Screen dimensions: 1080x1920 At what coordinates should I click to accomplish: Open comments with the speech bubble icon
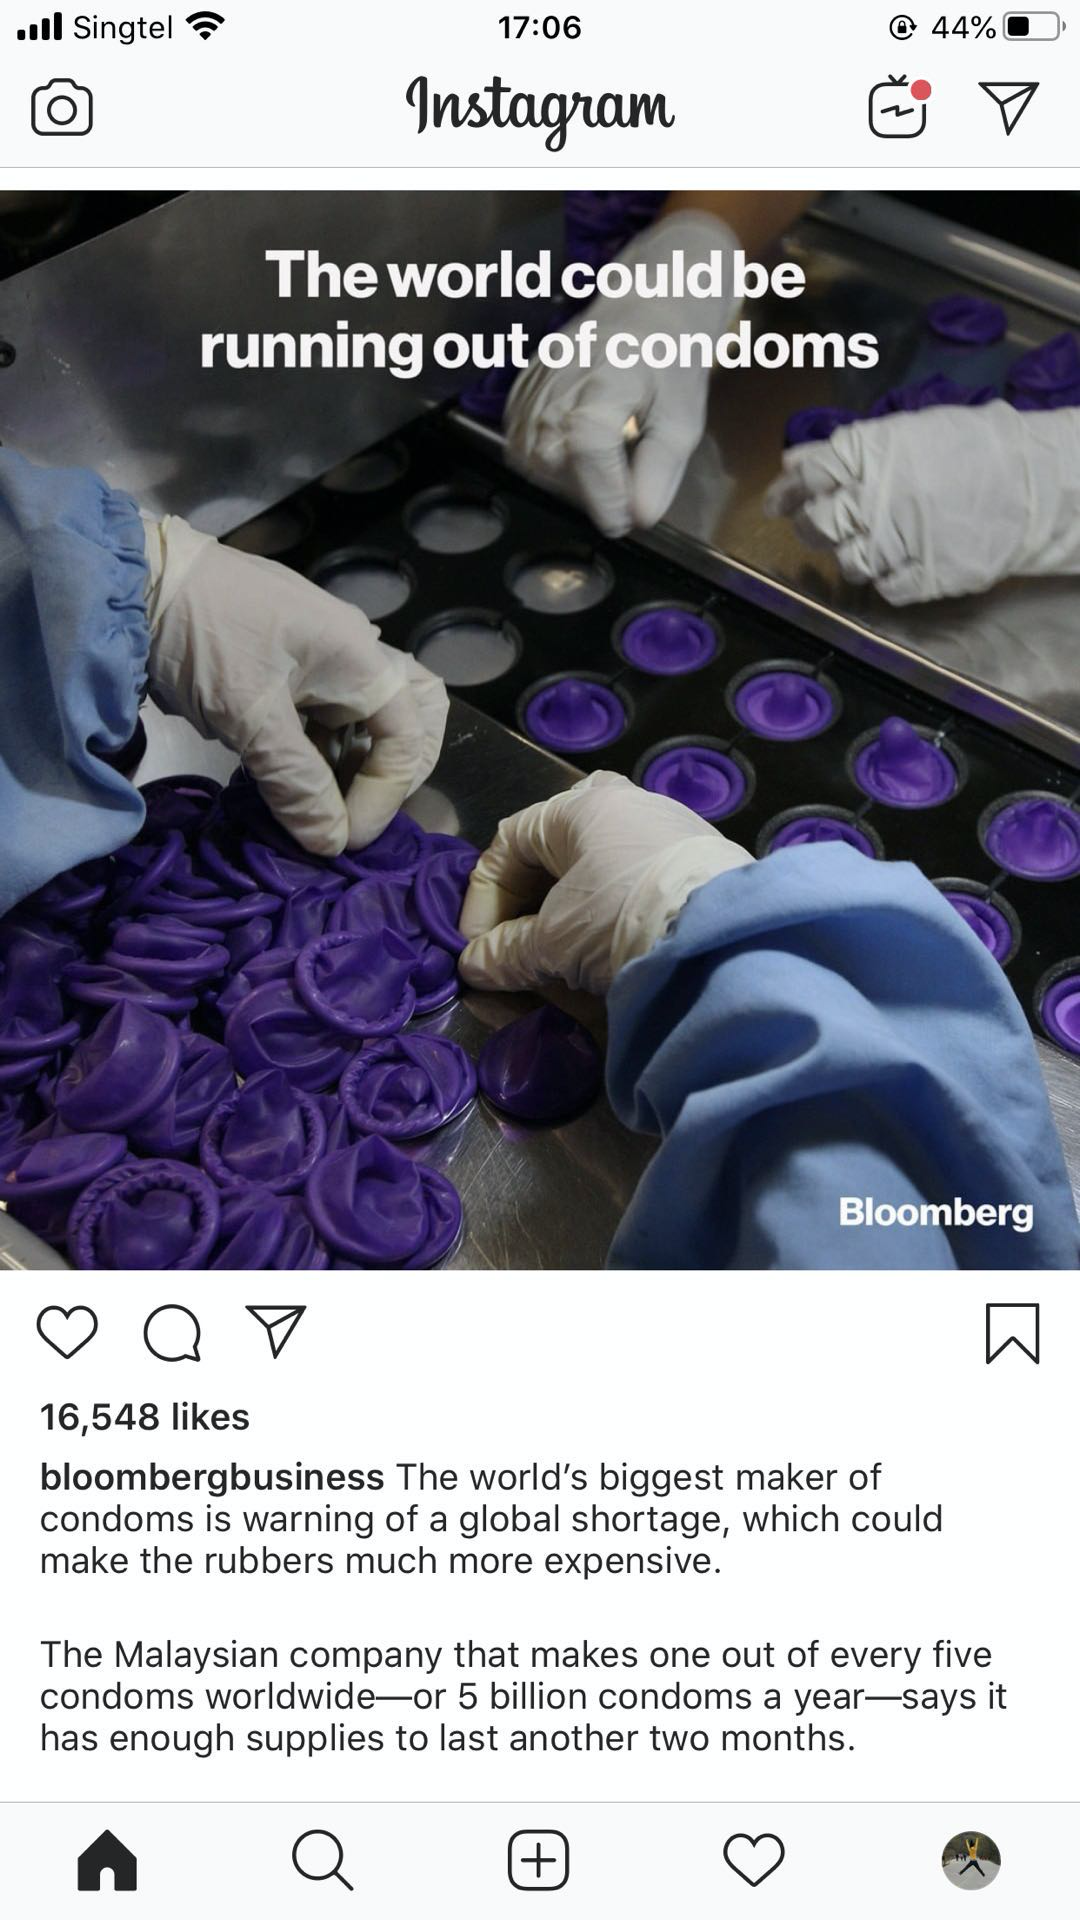click(x=172, y=1332)
